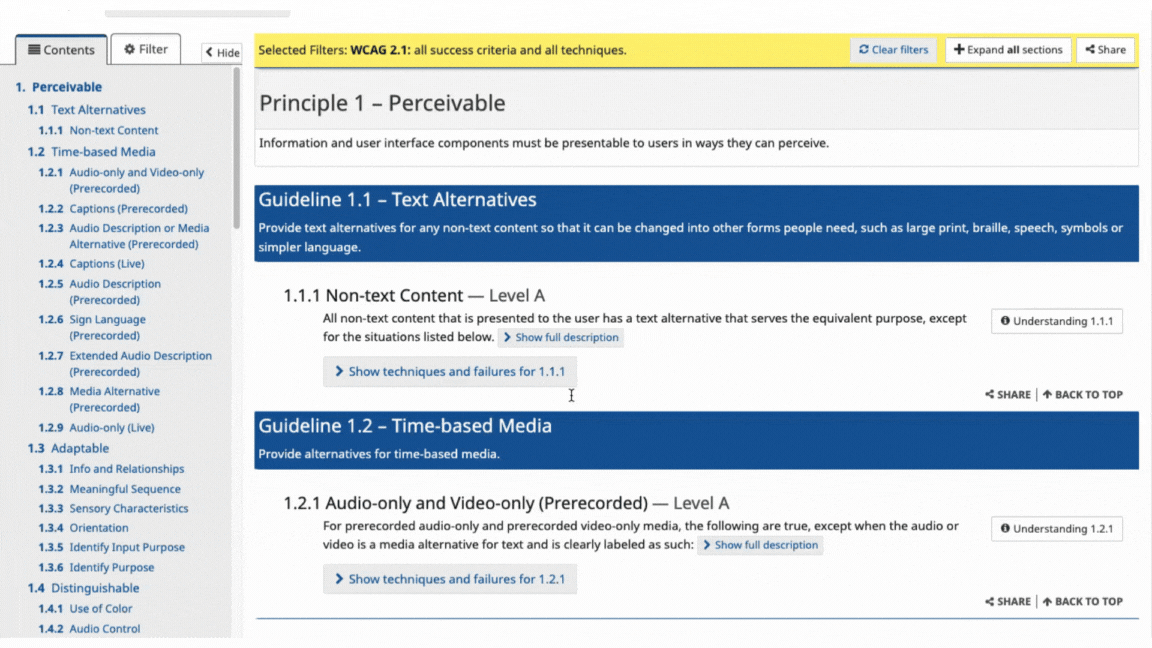
Task: Click Clear filters button
Action: coord(893,50)
